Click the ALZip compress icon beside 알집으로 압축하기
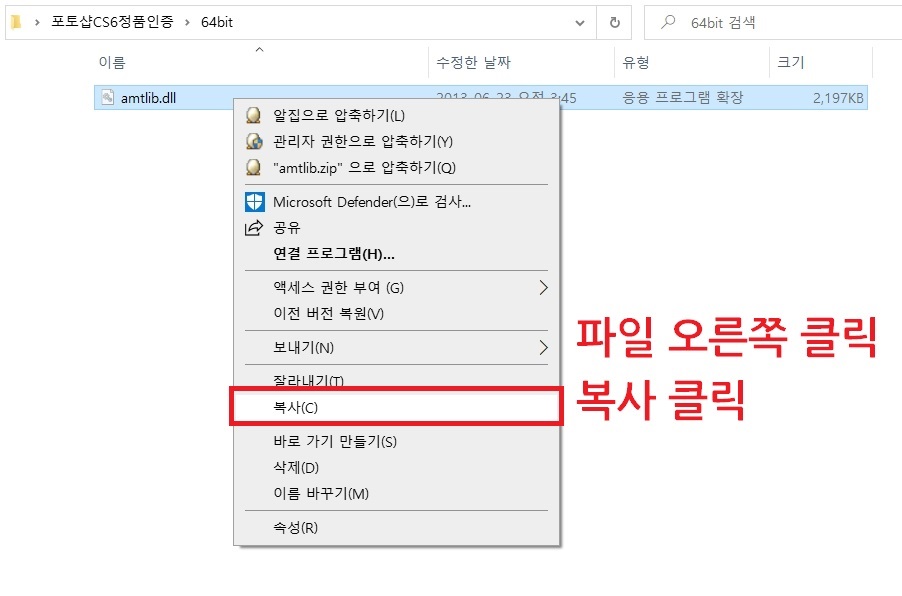The width and height of the screenshot is (902, 596). [253, 115]
